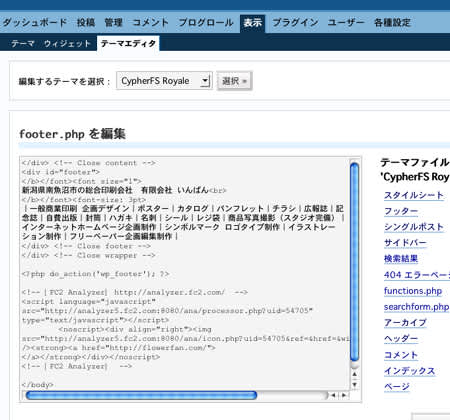The image size is (450, 420).
Task: Open the 404 エラーページ theme file
Action: click(x=417, y=275)
